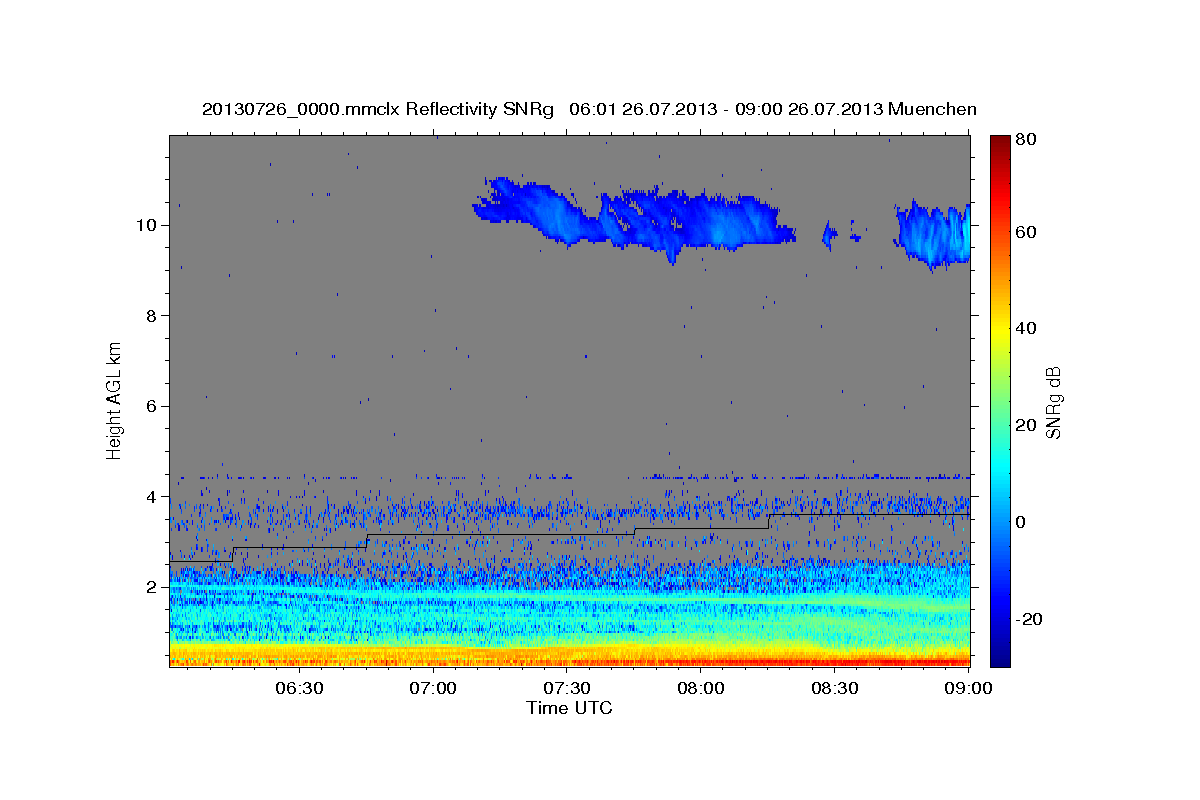Click the 'Height AGL km' axis label
1200x800 pixels.
click(115, 399)
